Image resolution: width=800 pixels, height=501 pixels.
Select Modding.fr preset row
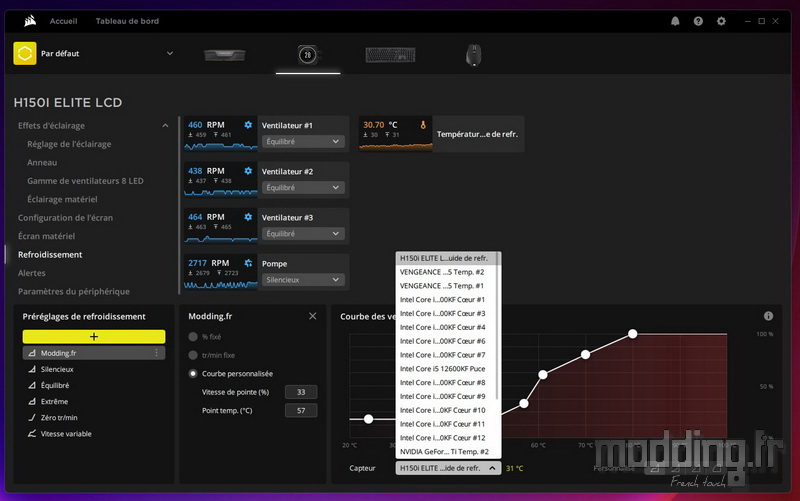click(x=94, y=353)
